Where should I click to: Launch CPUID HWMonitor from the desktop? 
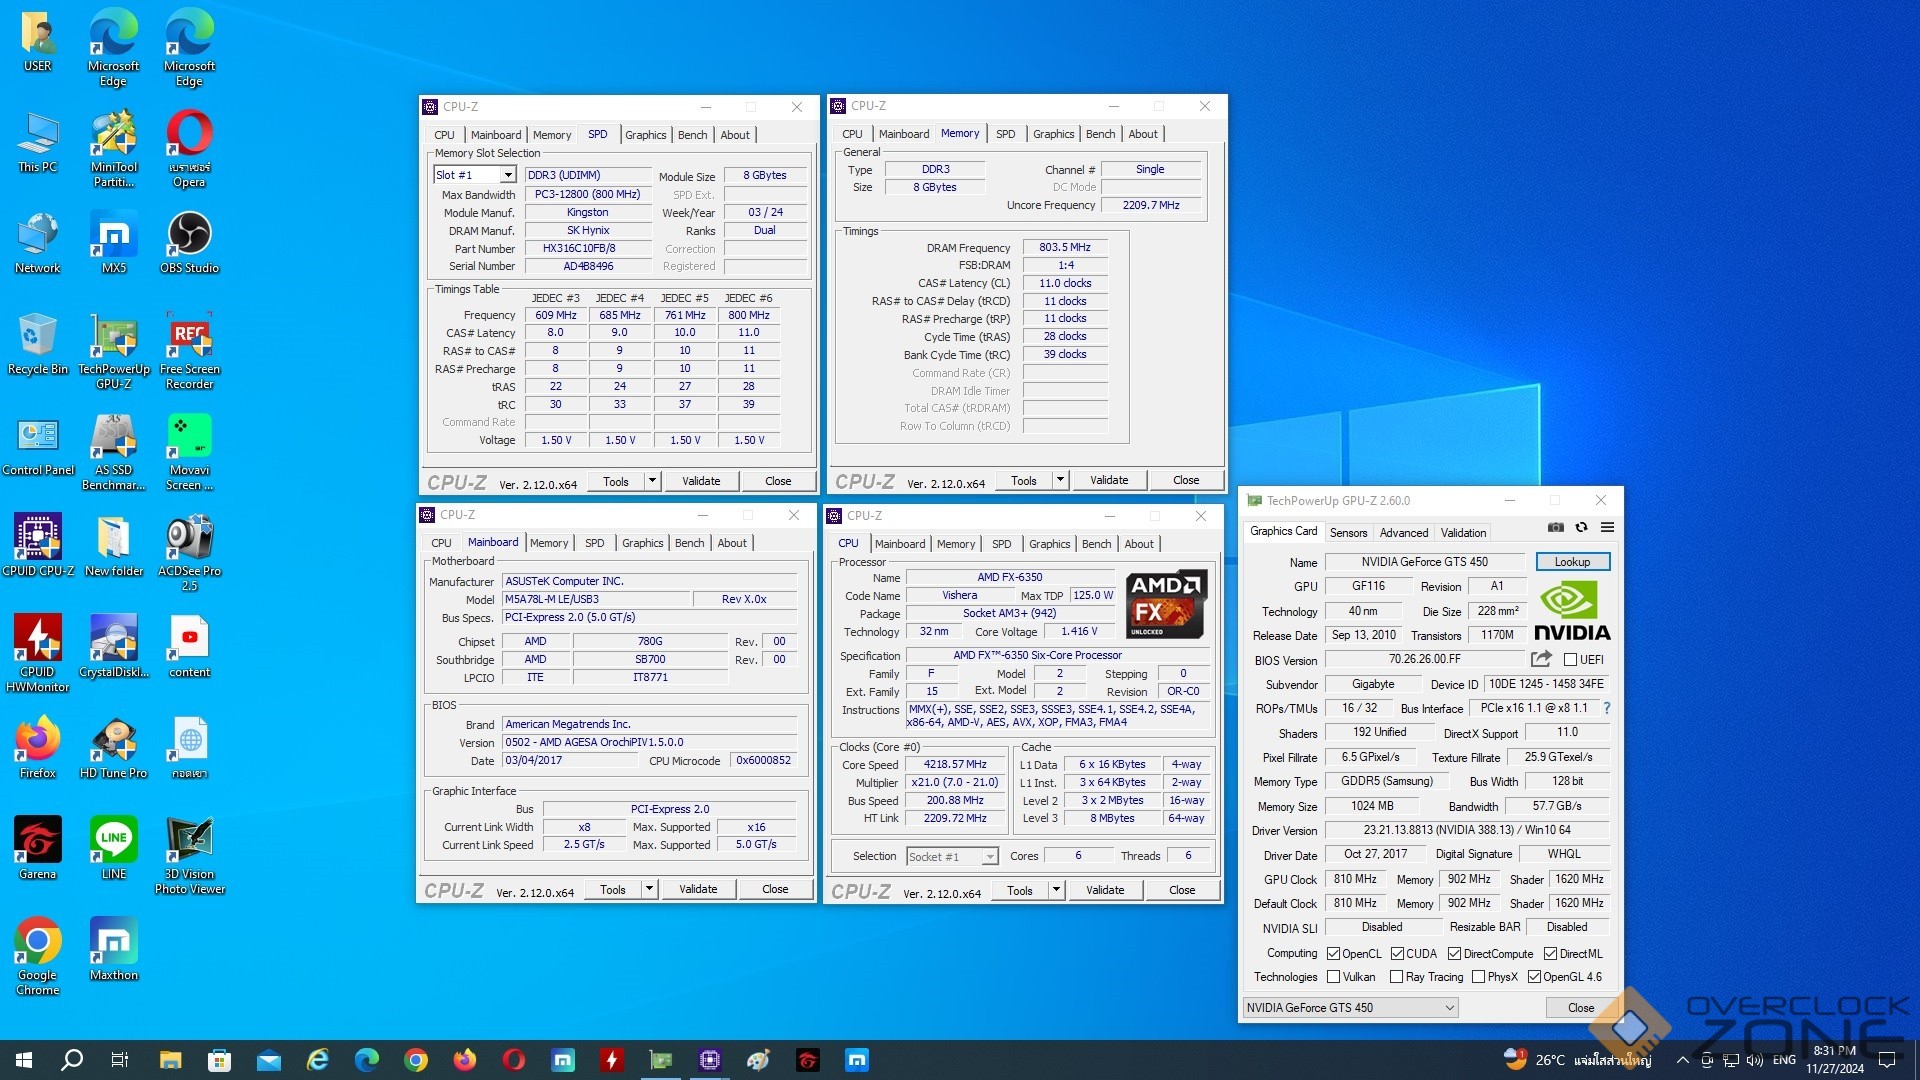pyautogui.click(x=38, y=653)
